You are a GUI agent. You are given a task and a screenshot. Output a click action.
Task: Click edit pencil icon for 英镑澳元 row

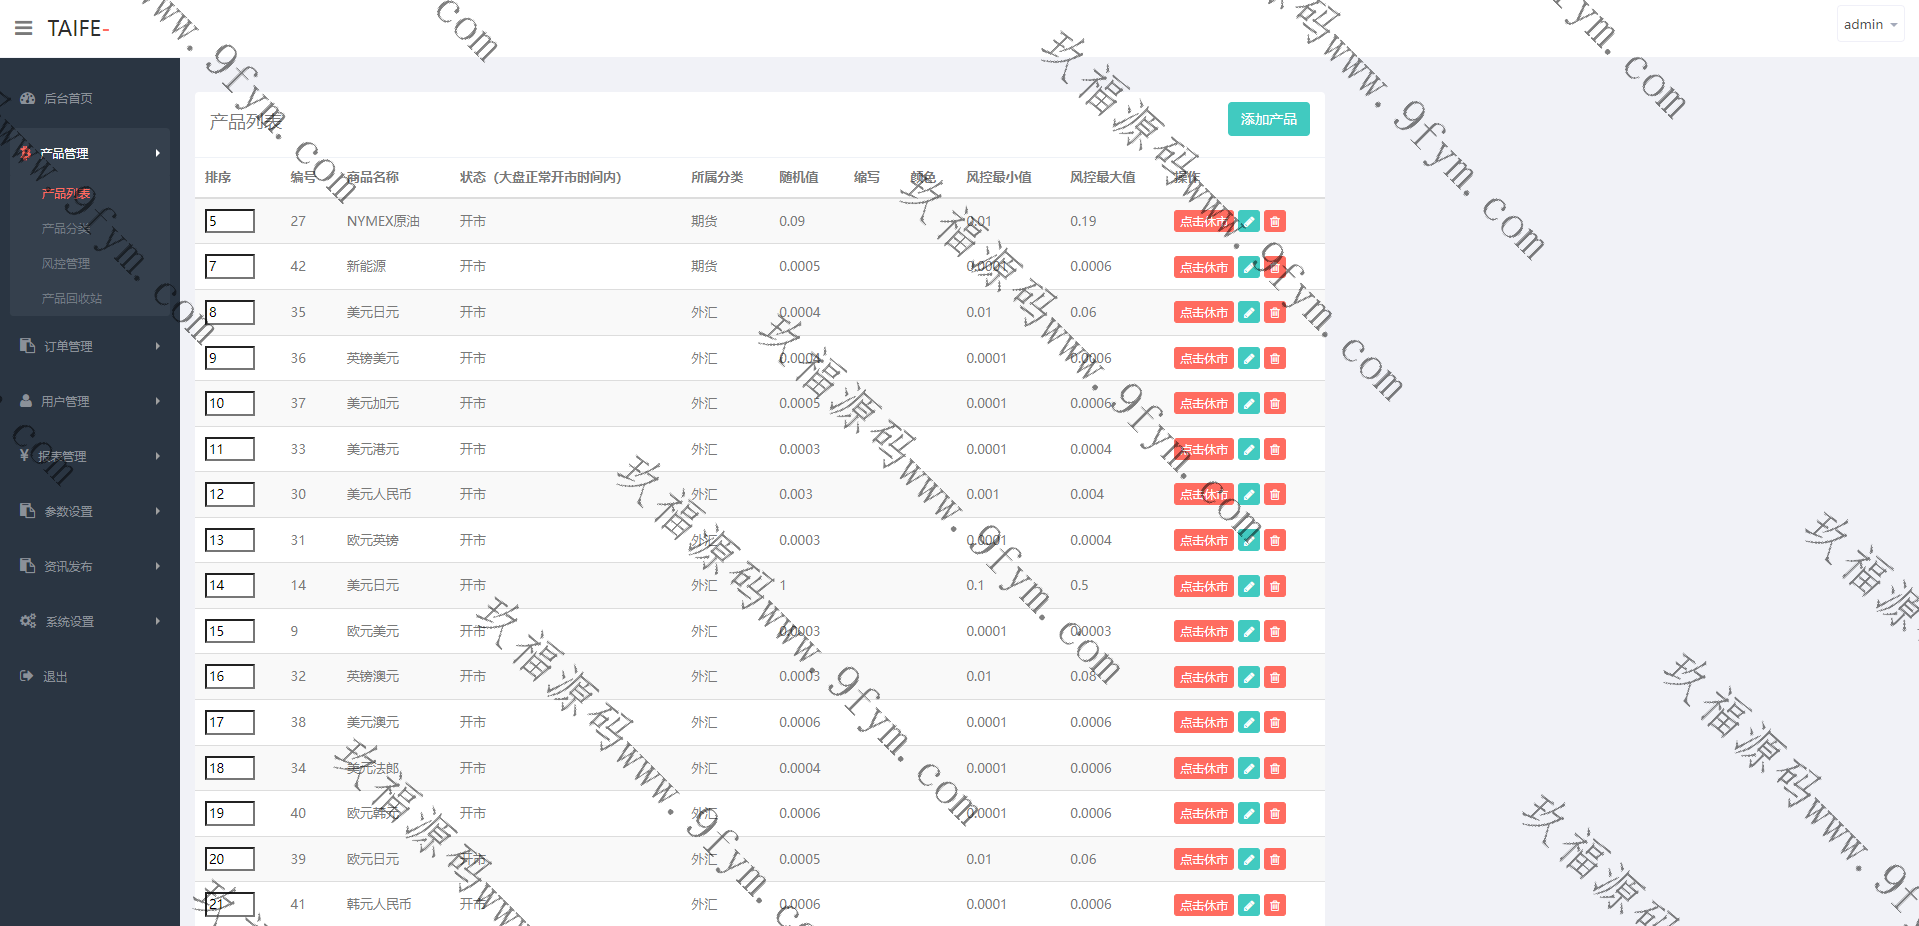(x=1248, y=677)
